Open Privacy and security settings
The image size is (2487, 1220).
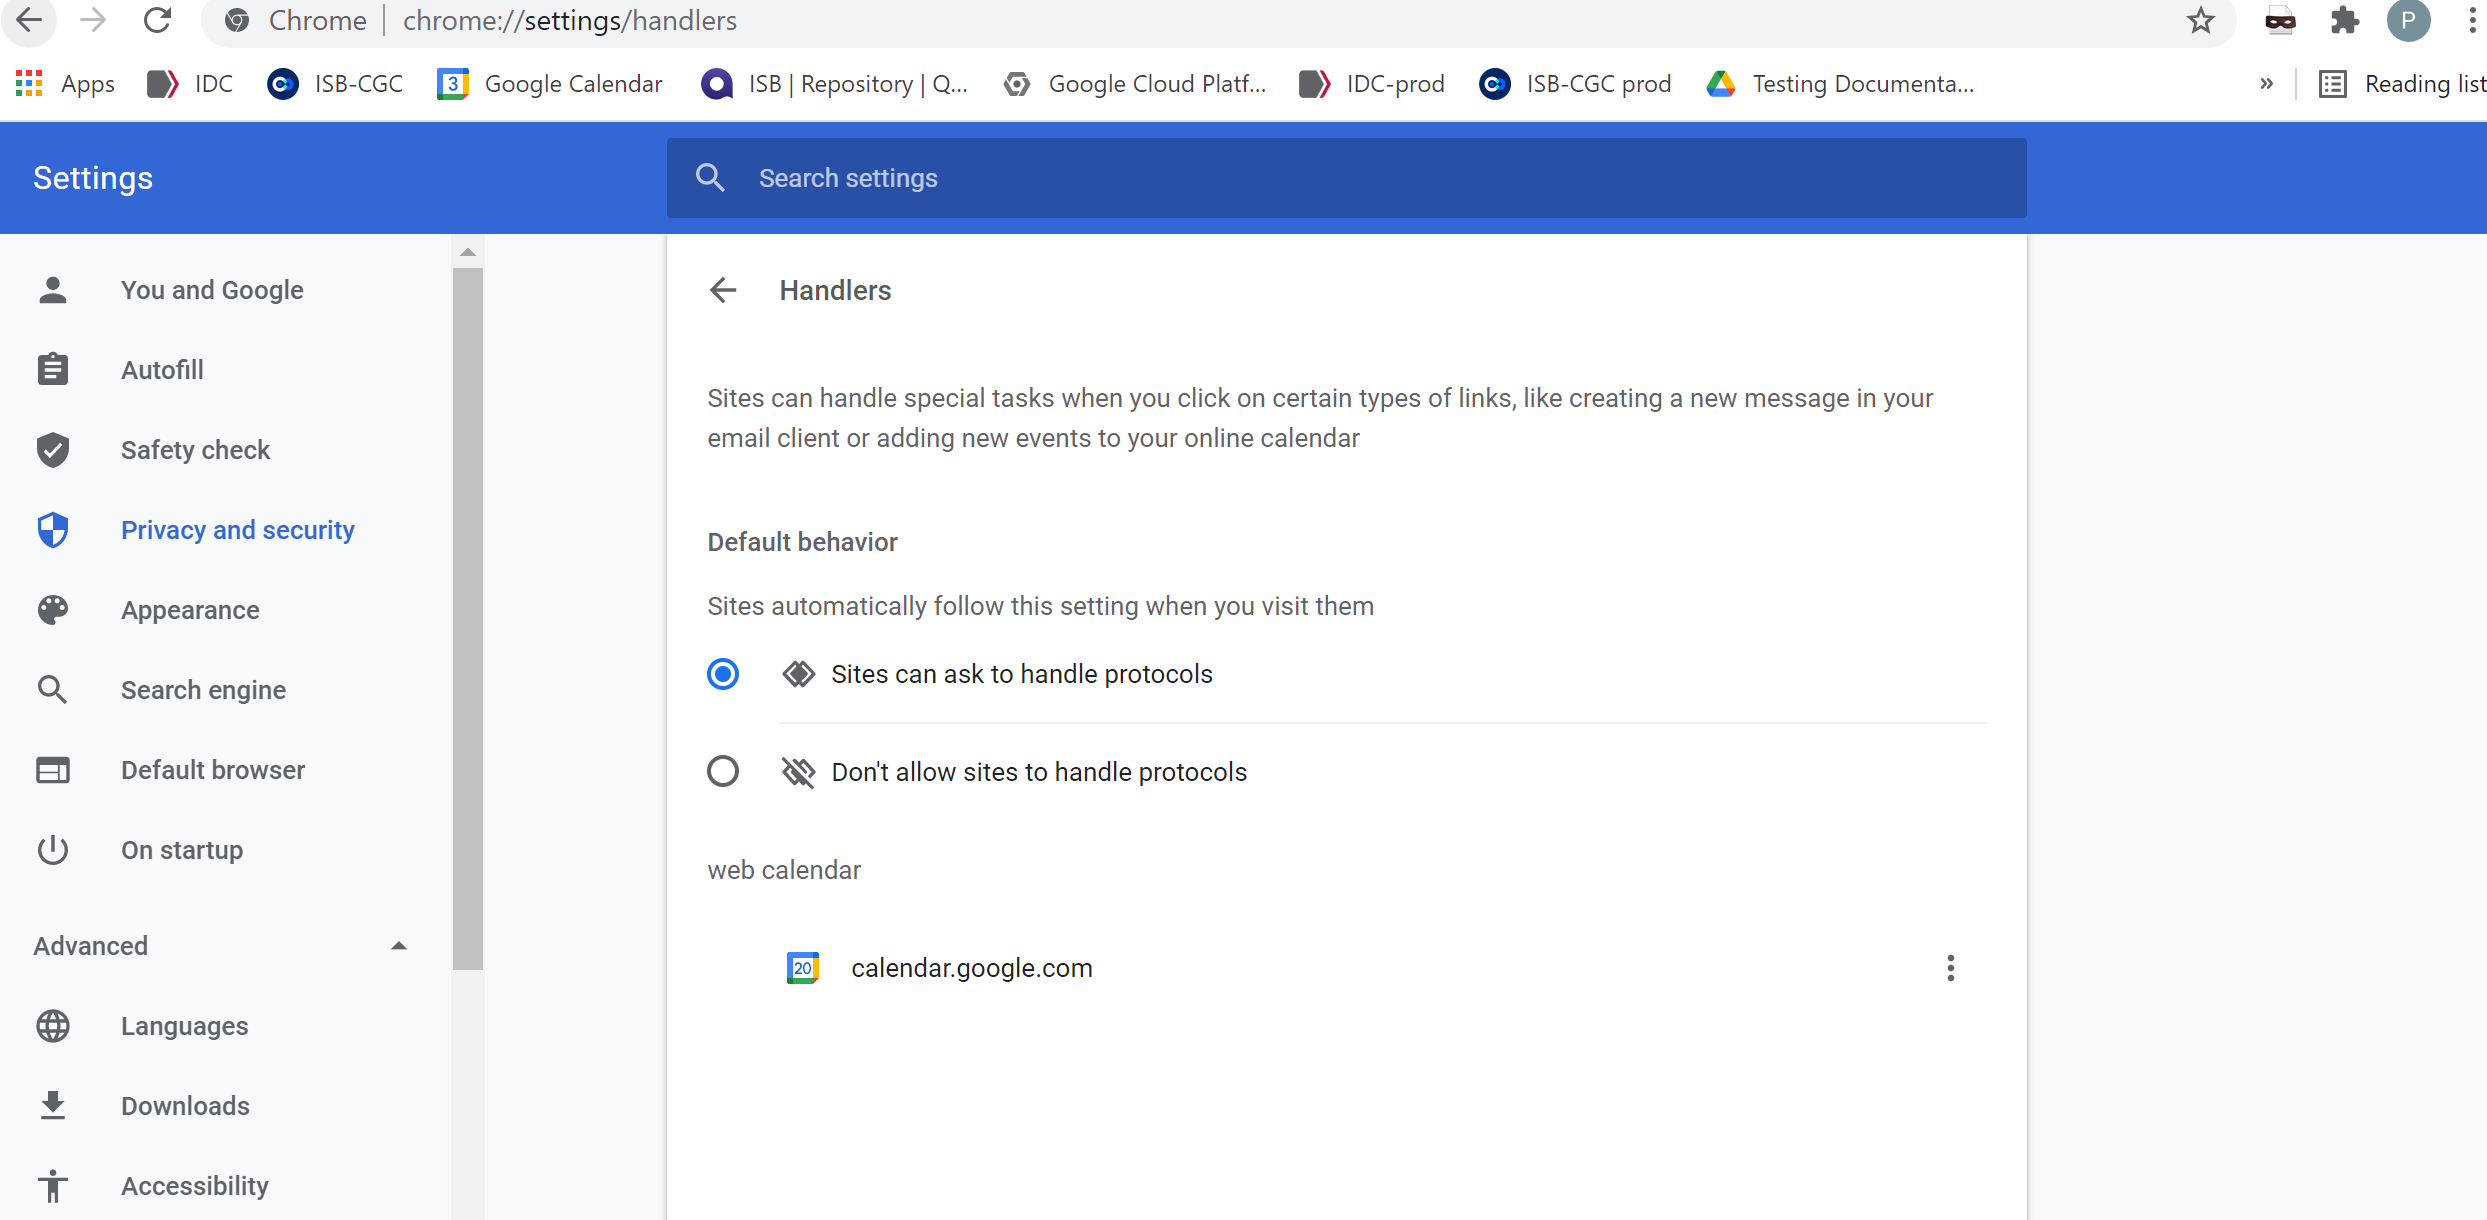tap(237, 530)
